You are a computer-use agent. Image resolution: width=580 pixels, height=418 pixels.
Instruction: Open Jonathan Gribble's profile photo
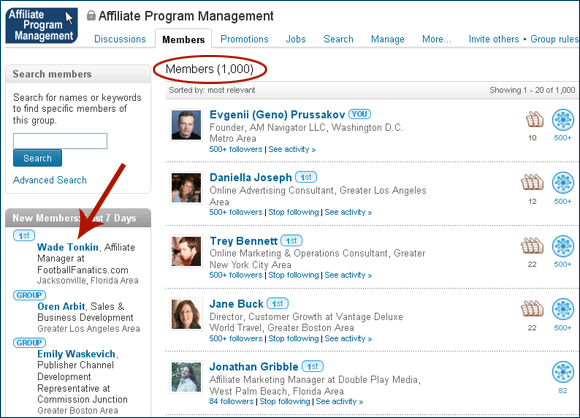(186, 377)
